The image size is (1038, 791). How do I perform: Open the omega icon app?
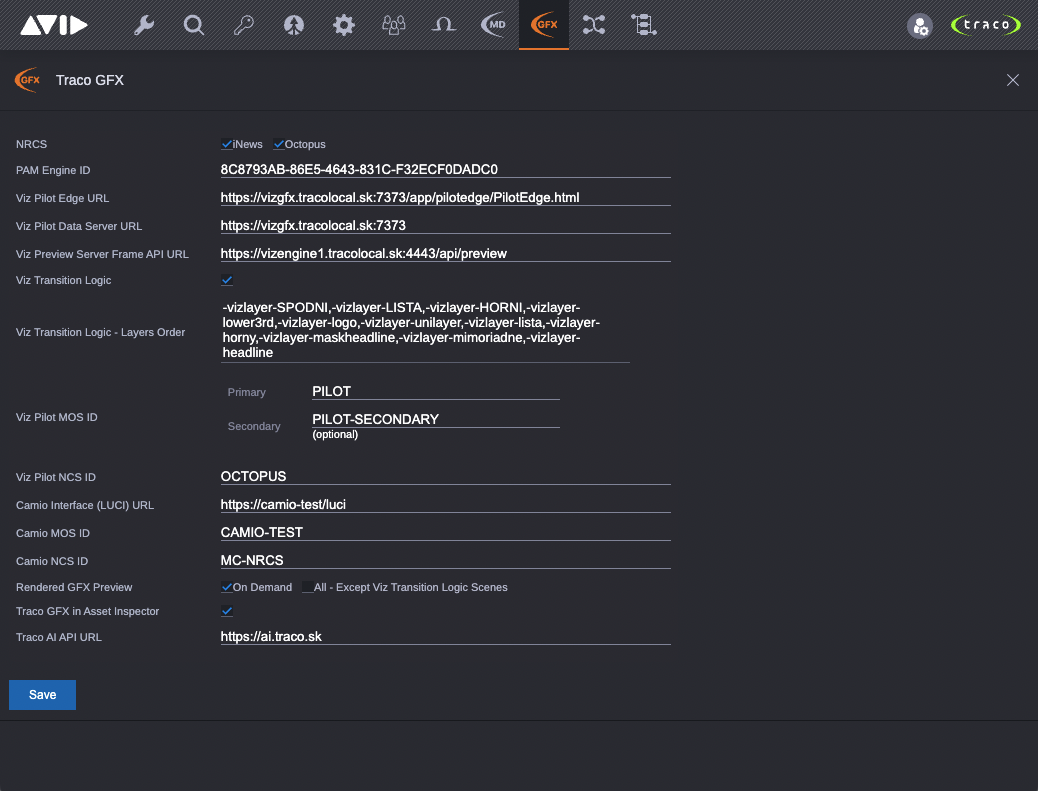(x=444, y=25)
